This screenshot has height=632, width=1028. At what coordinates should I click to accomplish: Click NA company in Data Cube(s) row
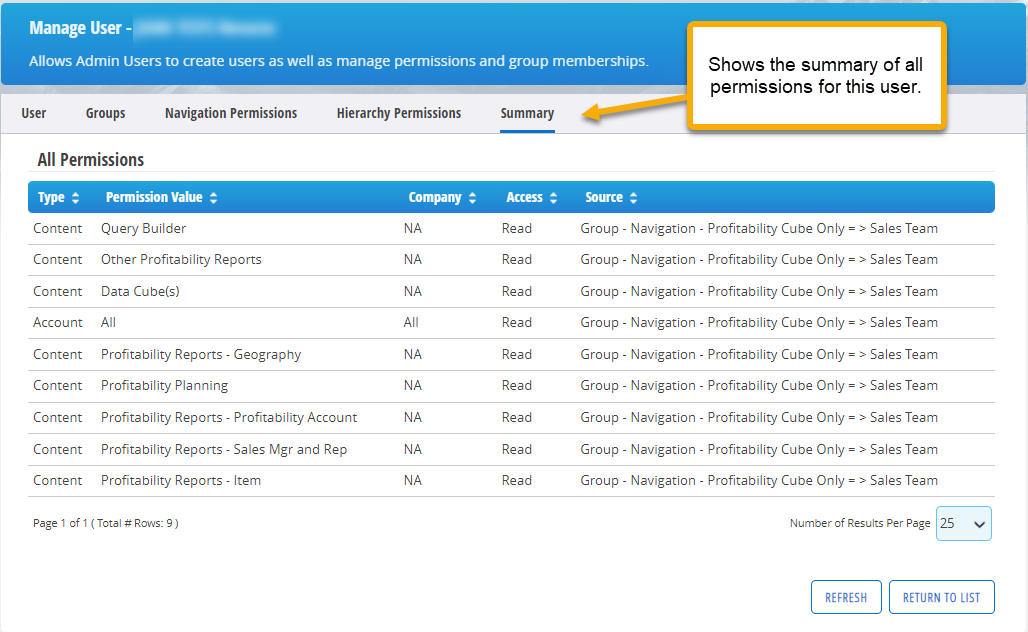click(412, 291)
